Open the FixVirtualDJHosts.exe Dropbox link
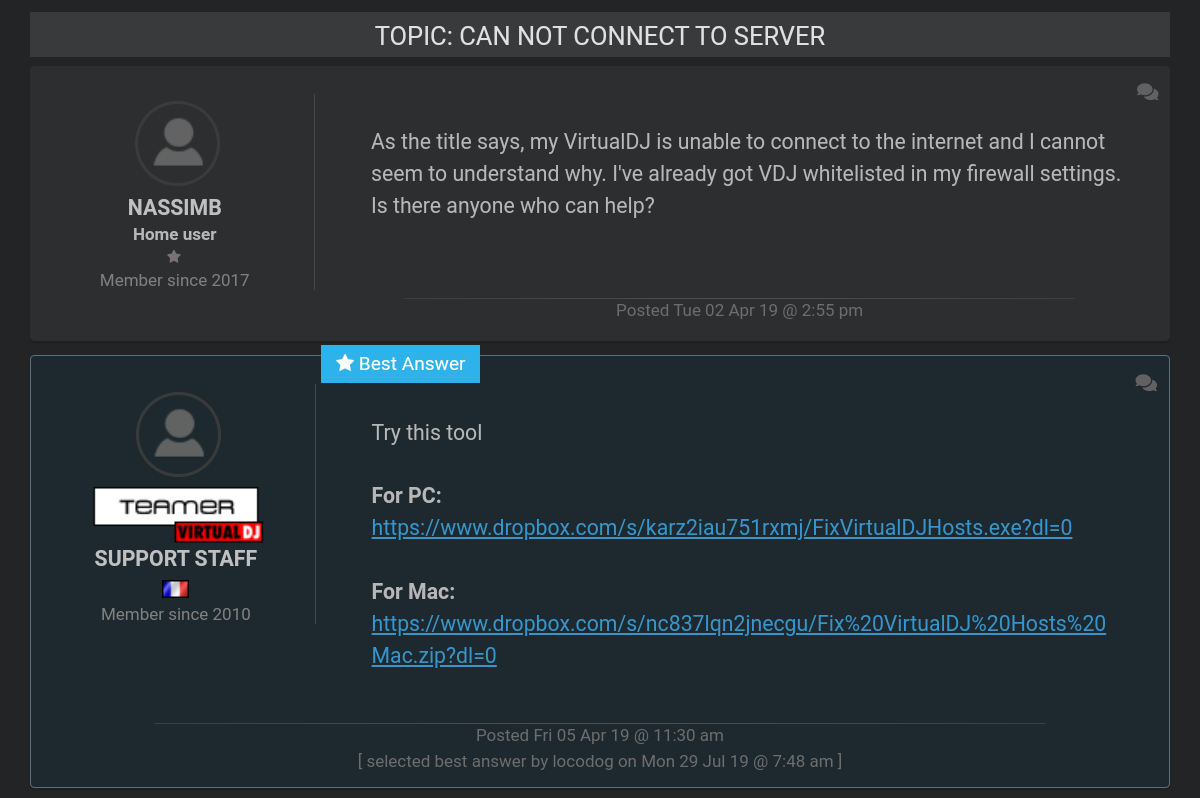1200x798 pixels. click(722, 527)
